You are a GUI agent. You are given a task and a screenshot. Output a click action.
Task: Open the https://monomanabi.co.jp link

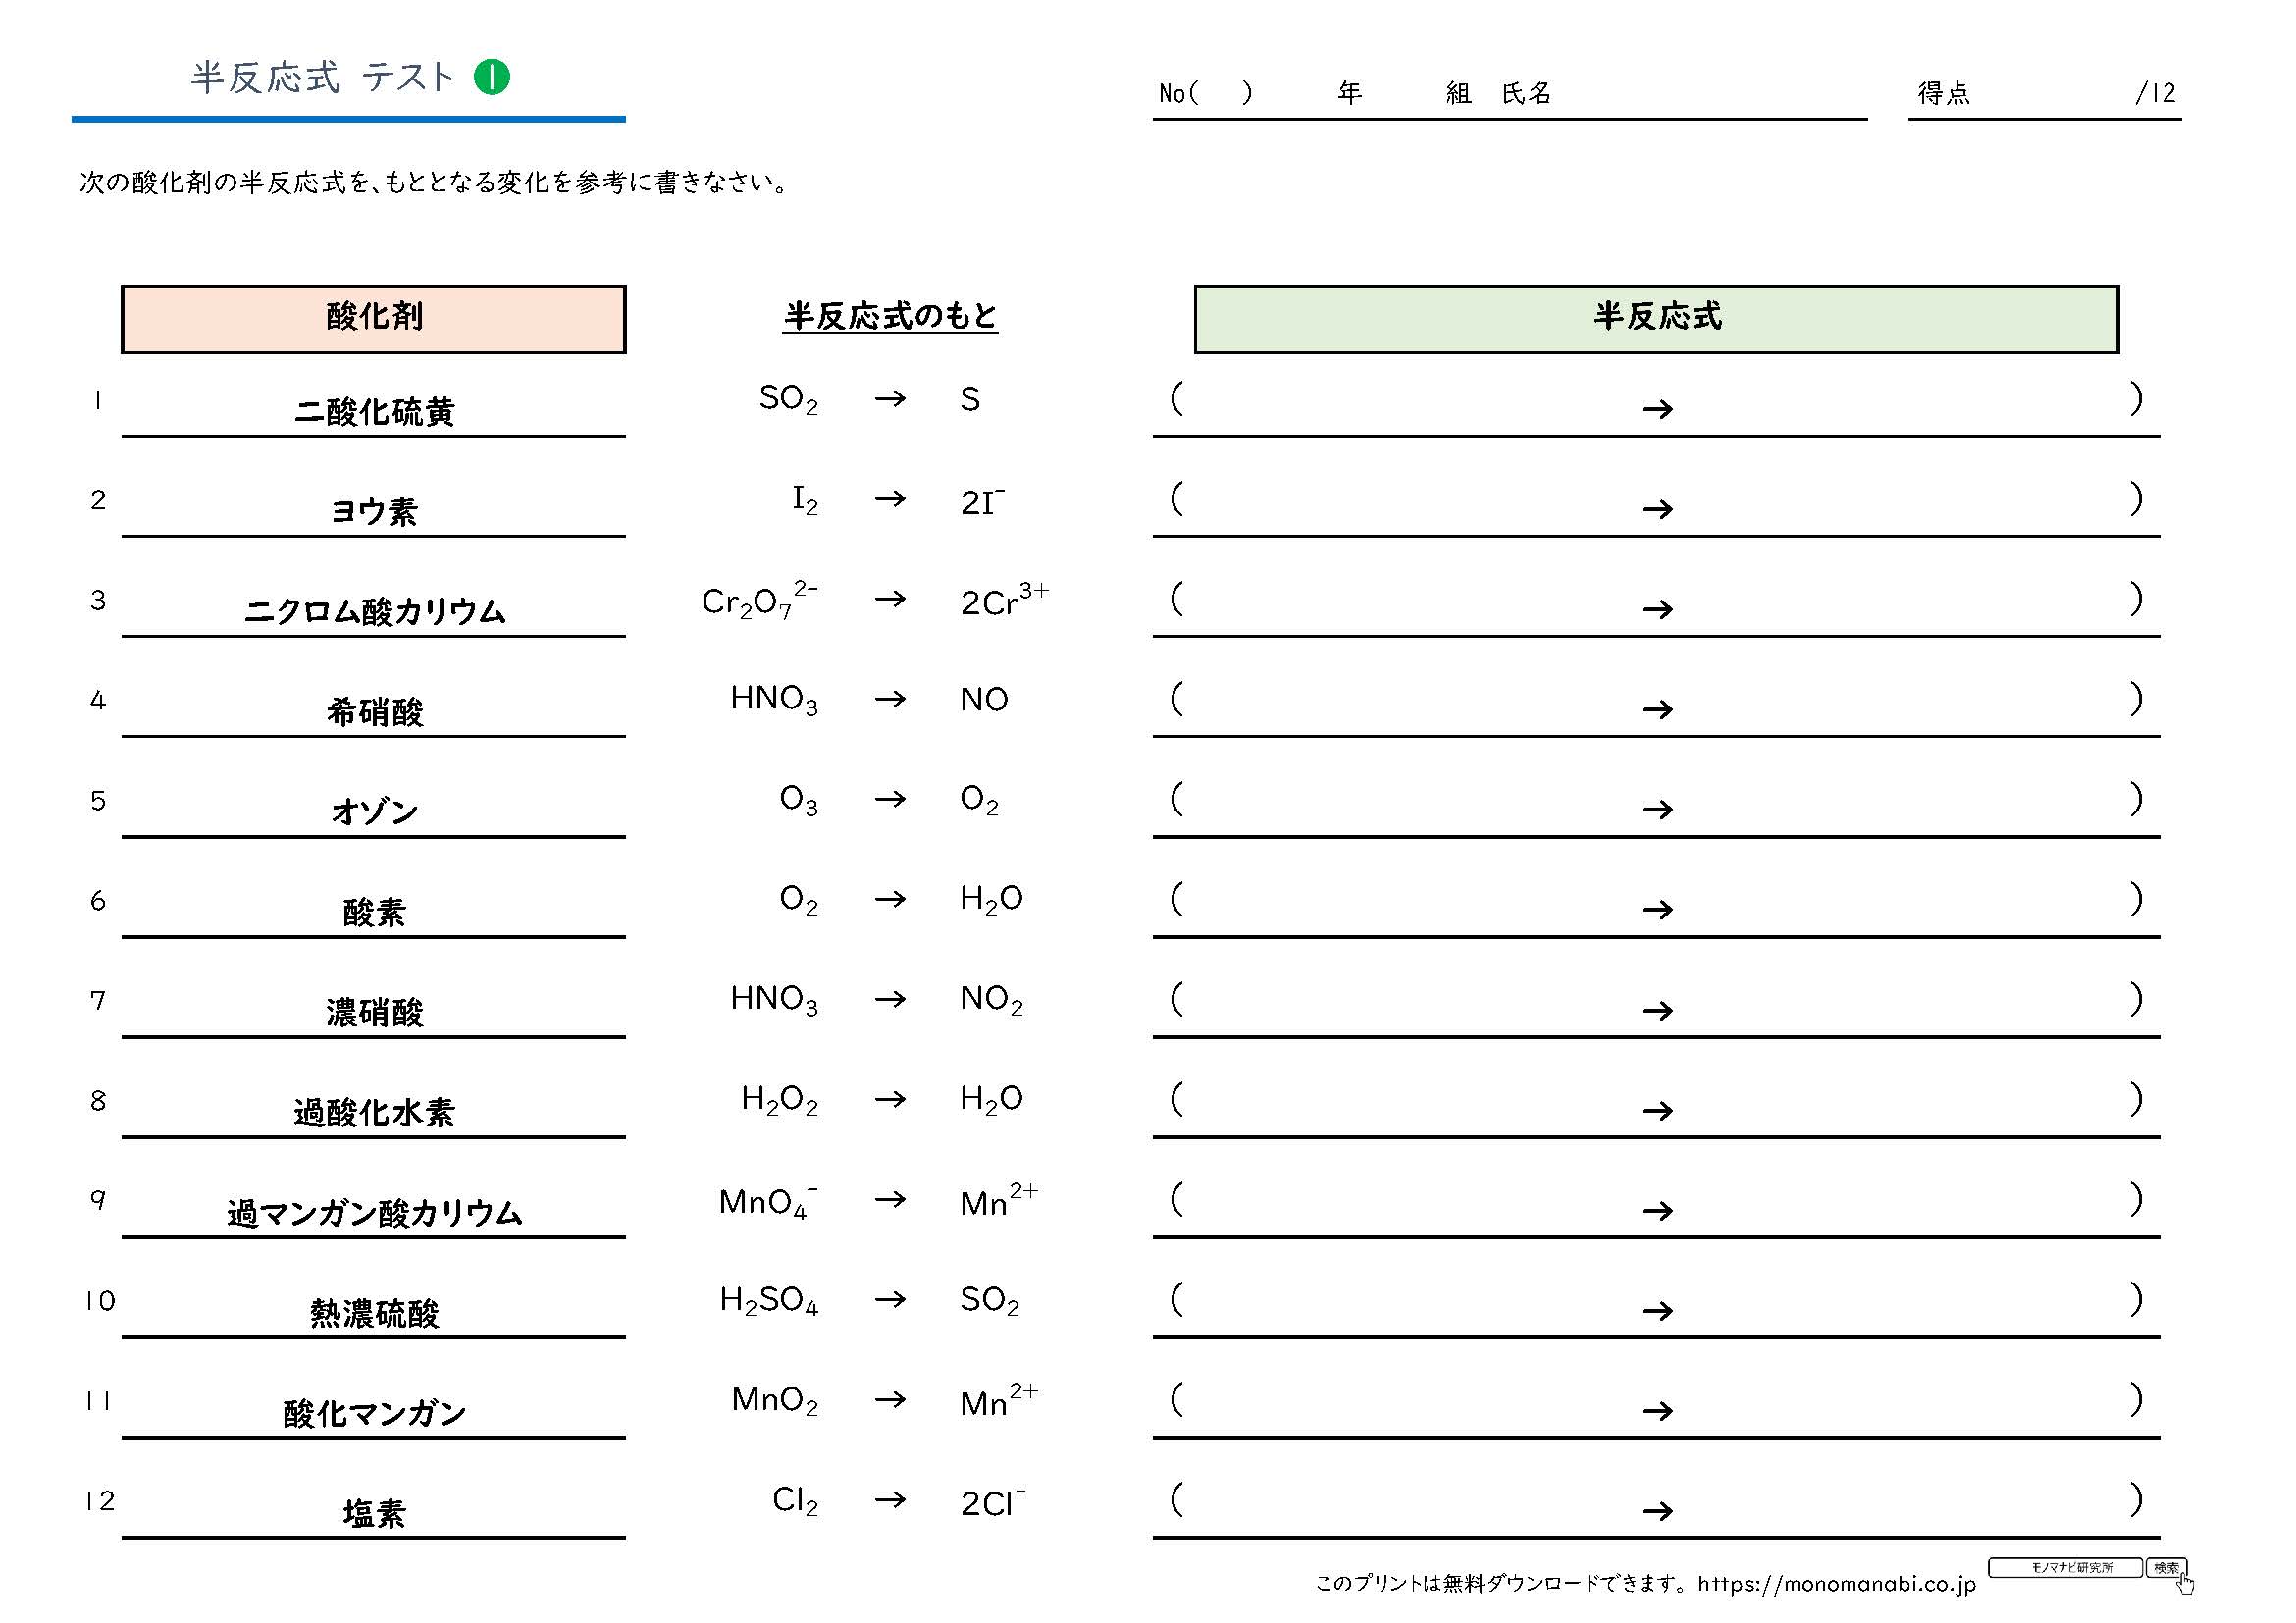pos(1837,1583)
